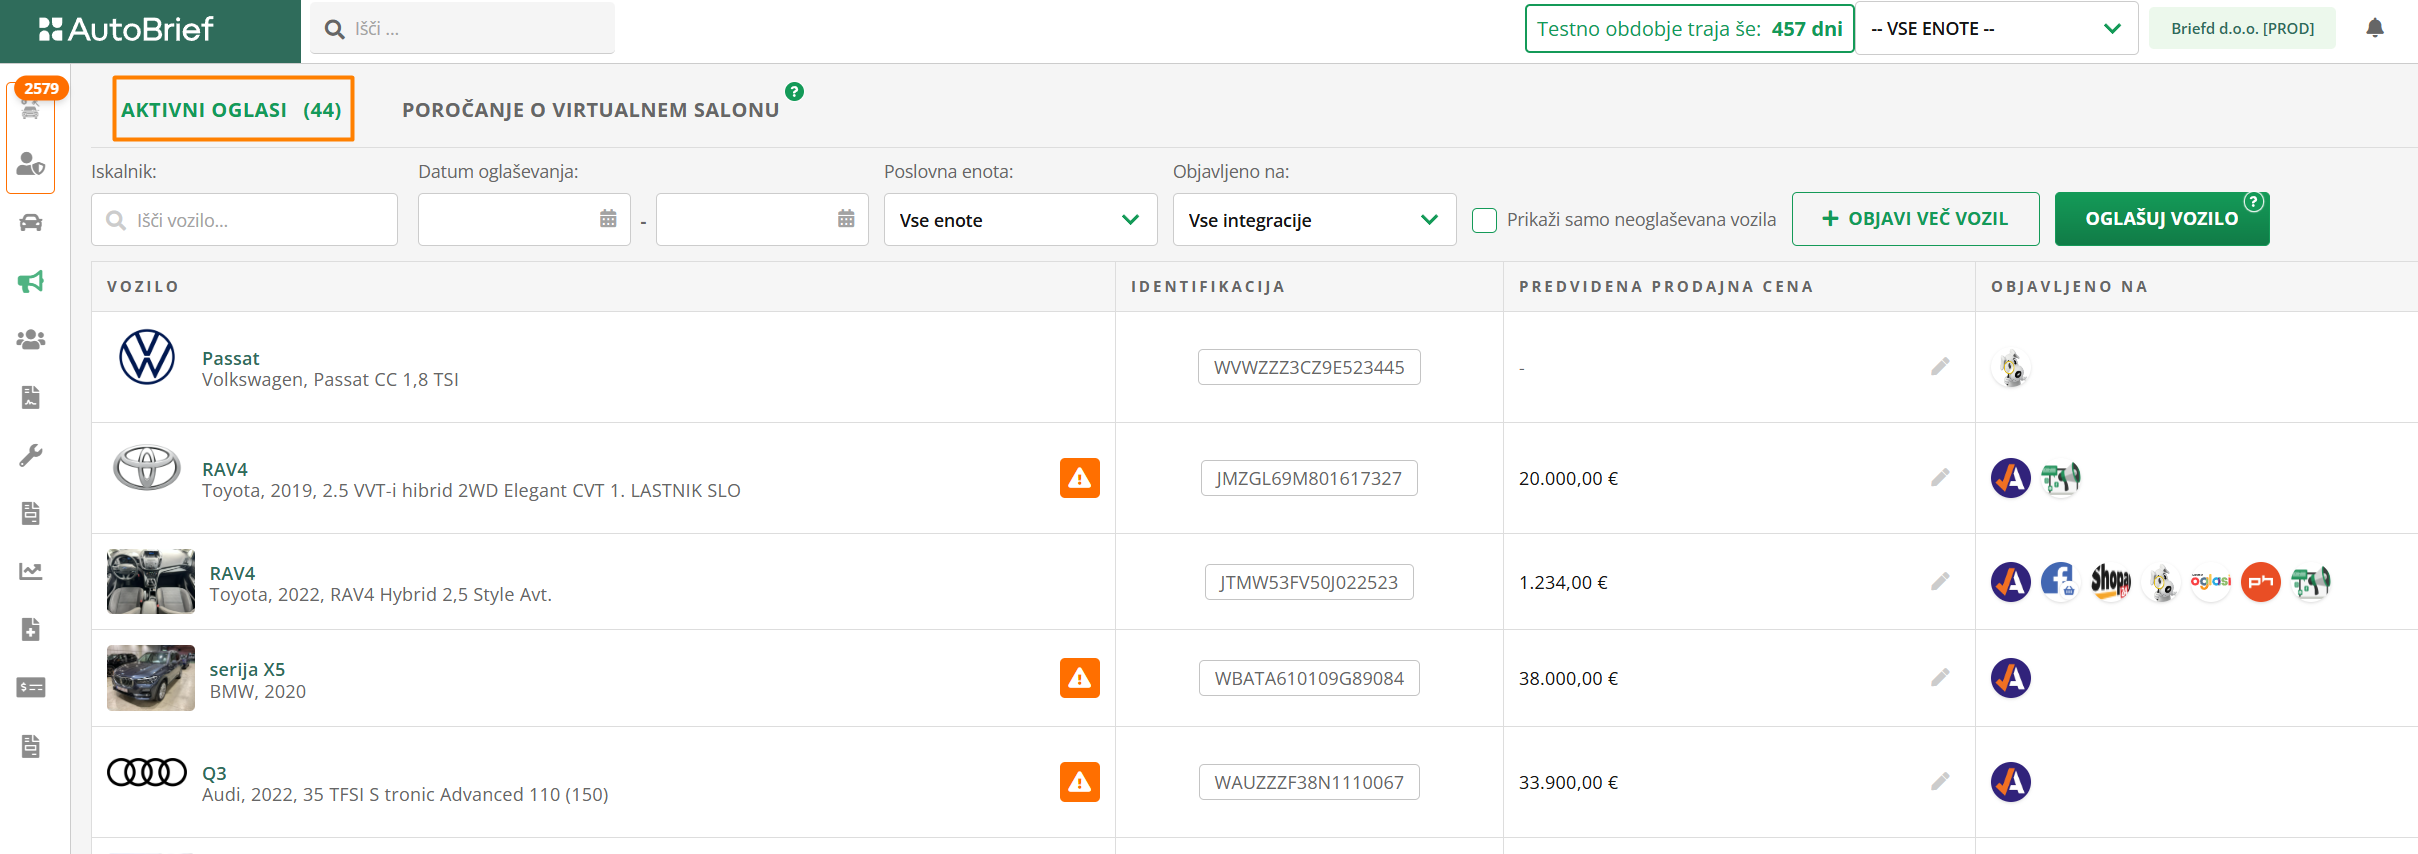The image size is (2418, 854).
Task: Open the group of people sidebar icon
Action: coord(31,340)
